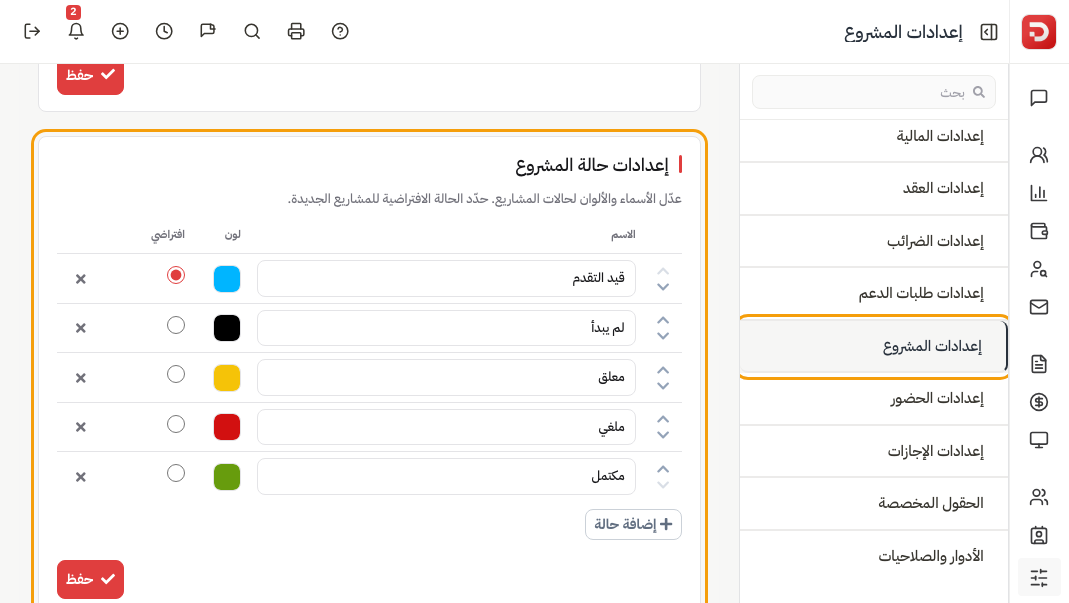Image resolution: width=1069 pixels, height=603 pixels.
Task: Open إعدادات المالية settings menu
Action: (874, 136)
